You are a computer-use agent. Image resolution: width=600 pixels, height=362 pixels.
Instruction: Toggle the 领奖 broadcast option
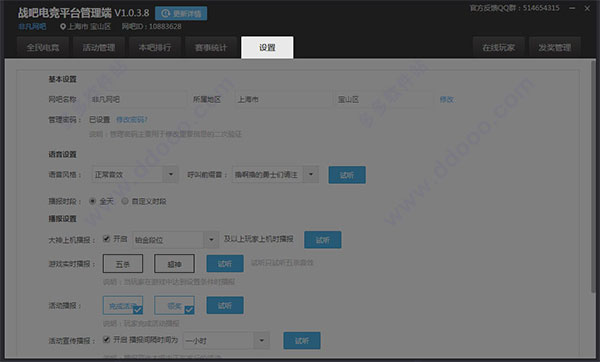click(x=174, y=305)
